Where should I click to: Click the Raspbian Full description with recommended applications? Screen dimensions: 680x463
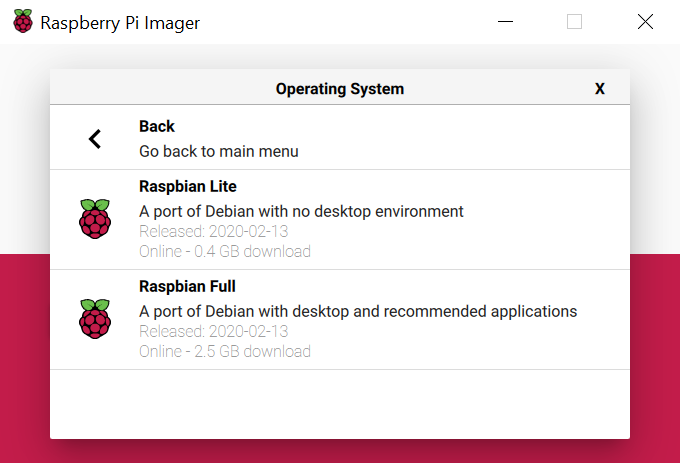358,312
